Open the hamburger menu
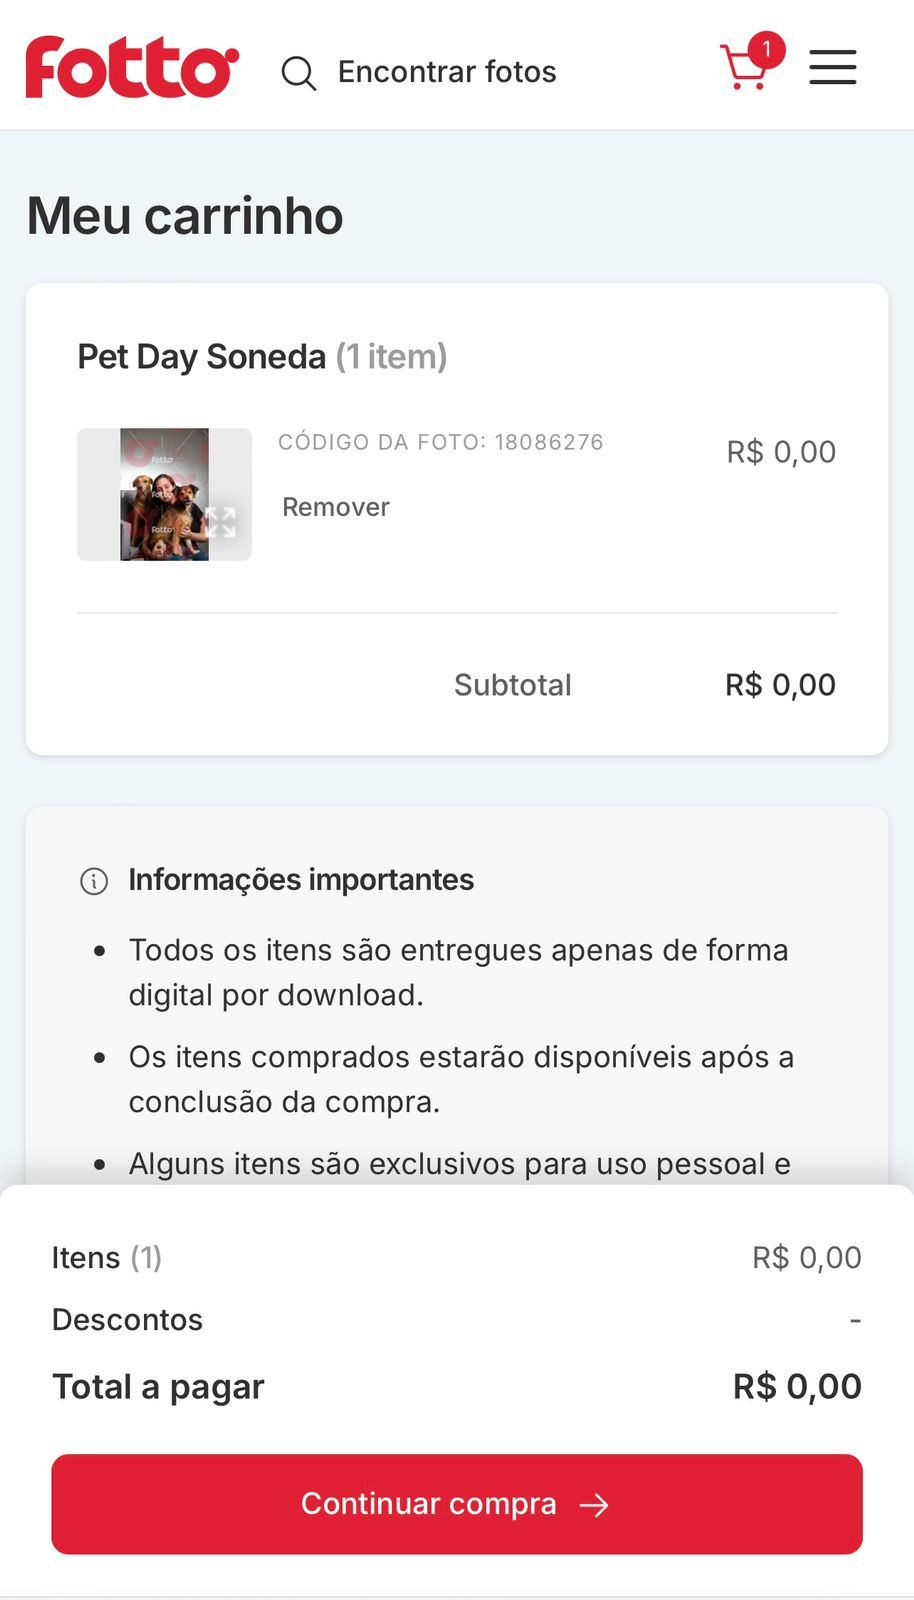Viewport: 914px width, 1600px height. point(832,68)
